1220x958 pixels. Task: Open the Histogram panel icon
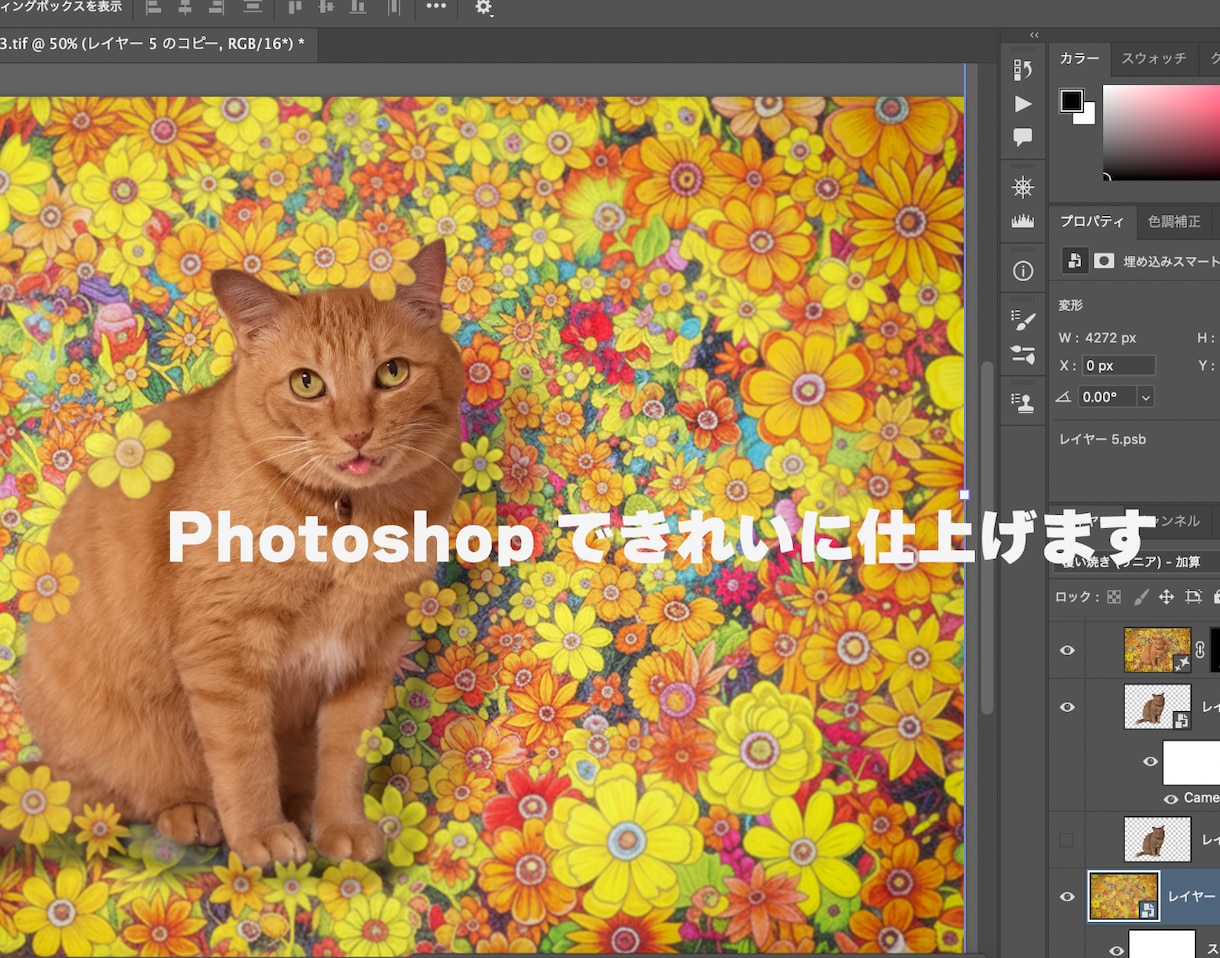point(1023,221)
